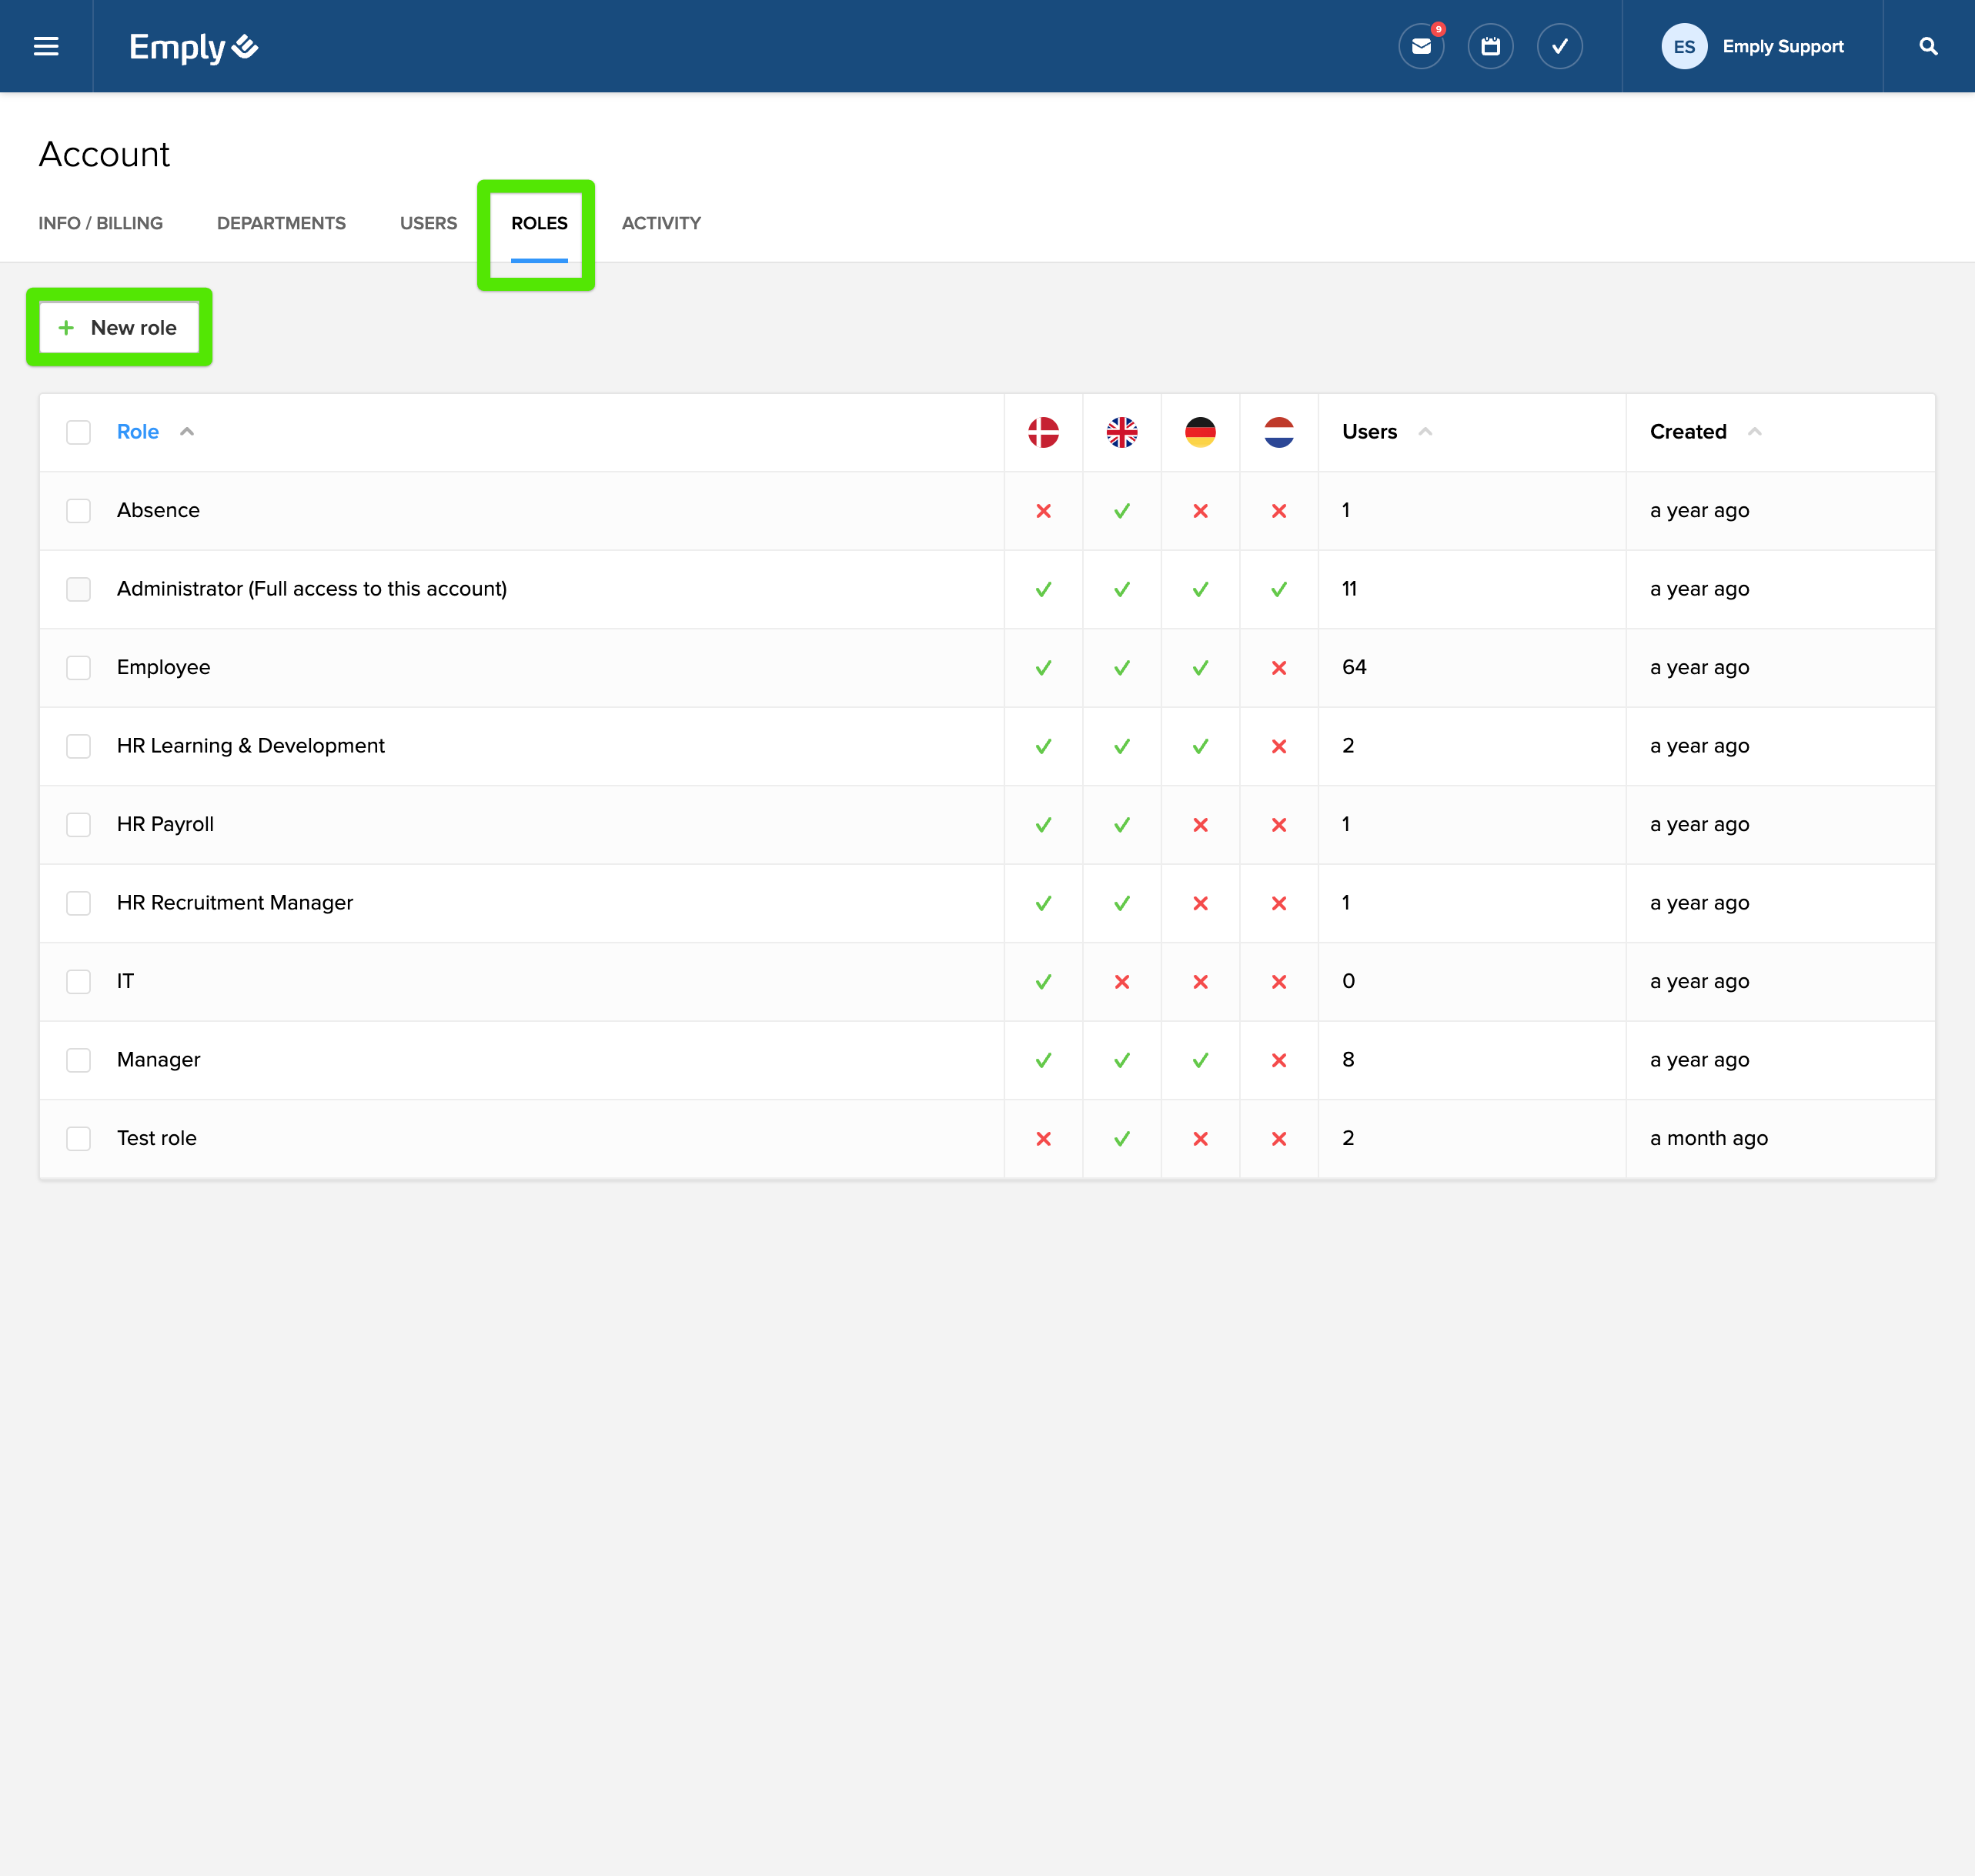Image resolution: width=1975 pixels, height=1876 pixels.
Task: Check the Employee role checkbox
Action: [x=78, y=667]
